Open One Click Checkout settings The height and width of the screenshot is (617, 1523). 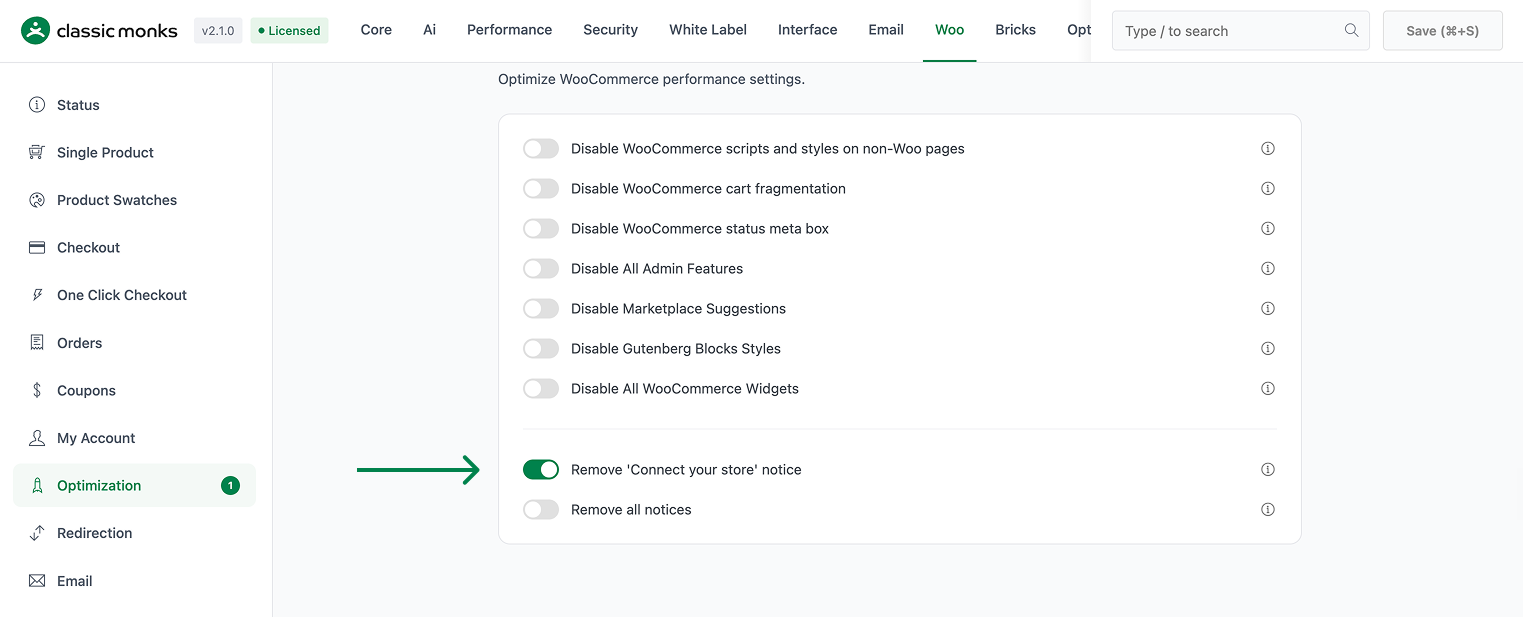coord(134,295)
